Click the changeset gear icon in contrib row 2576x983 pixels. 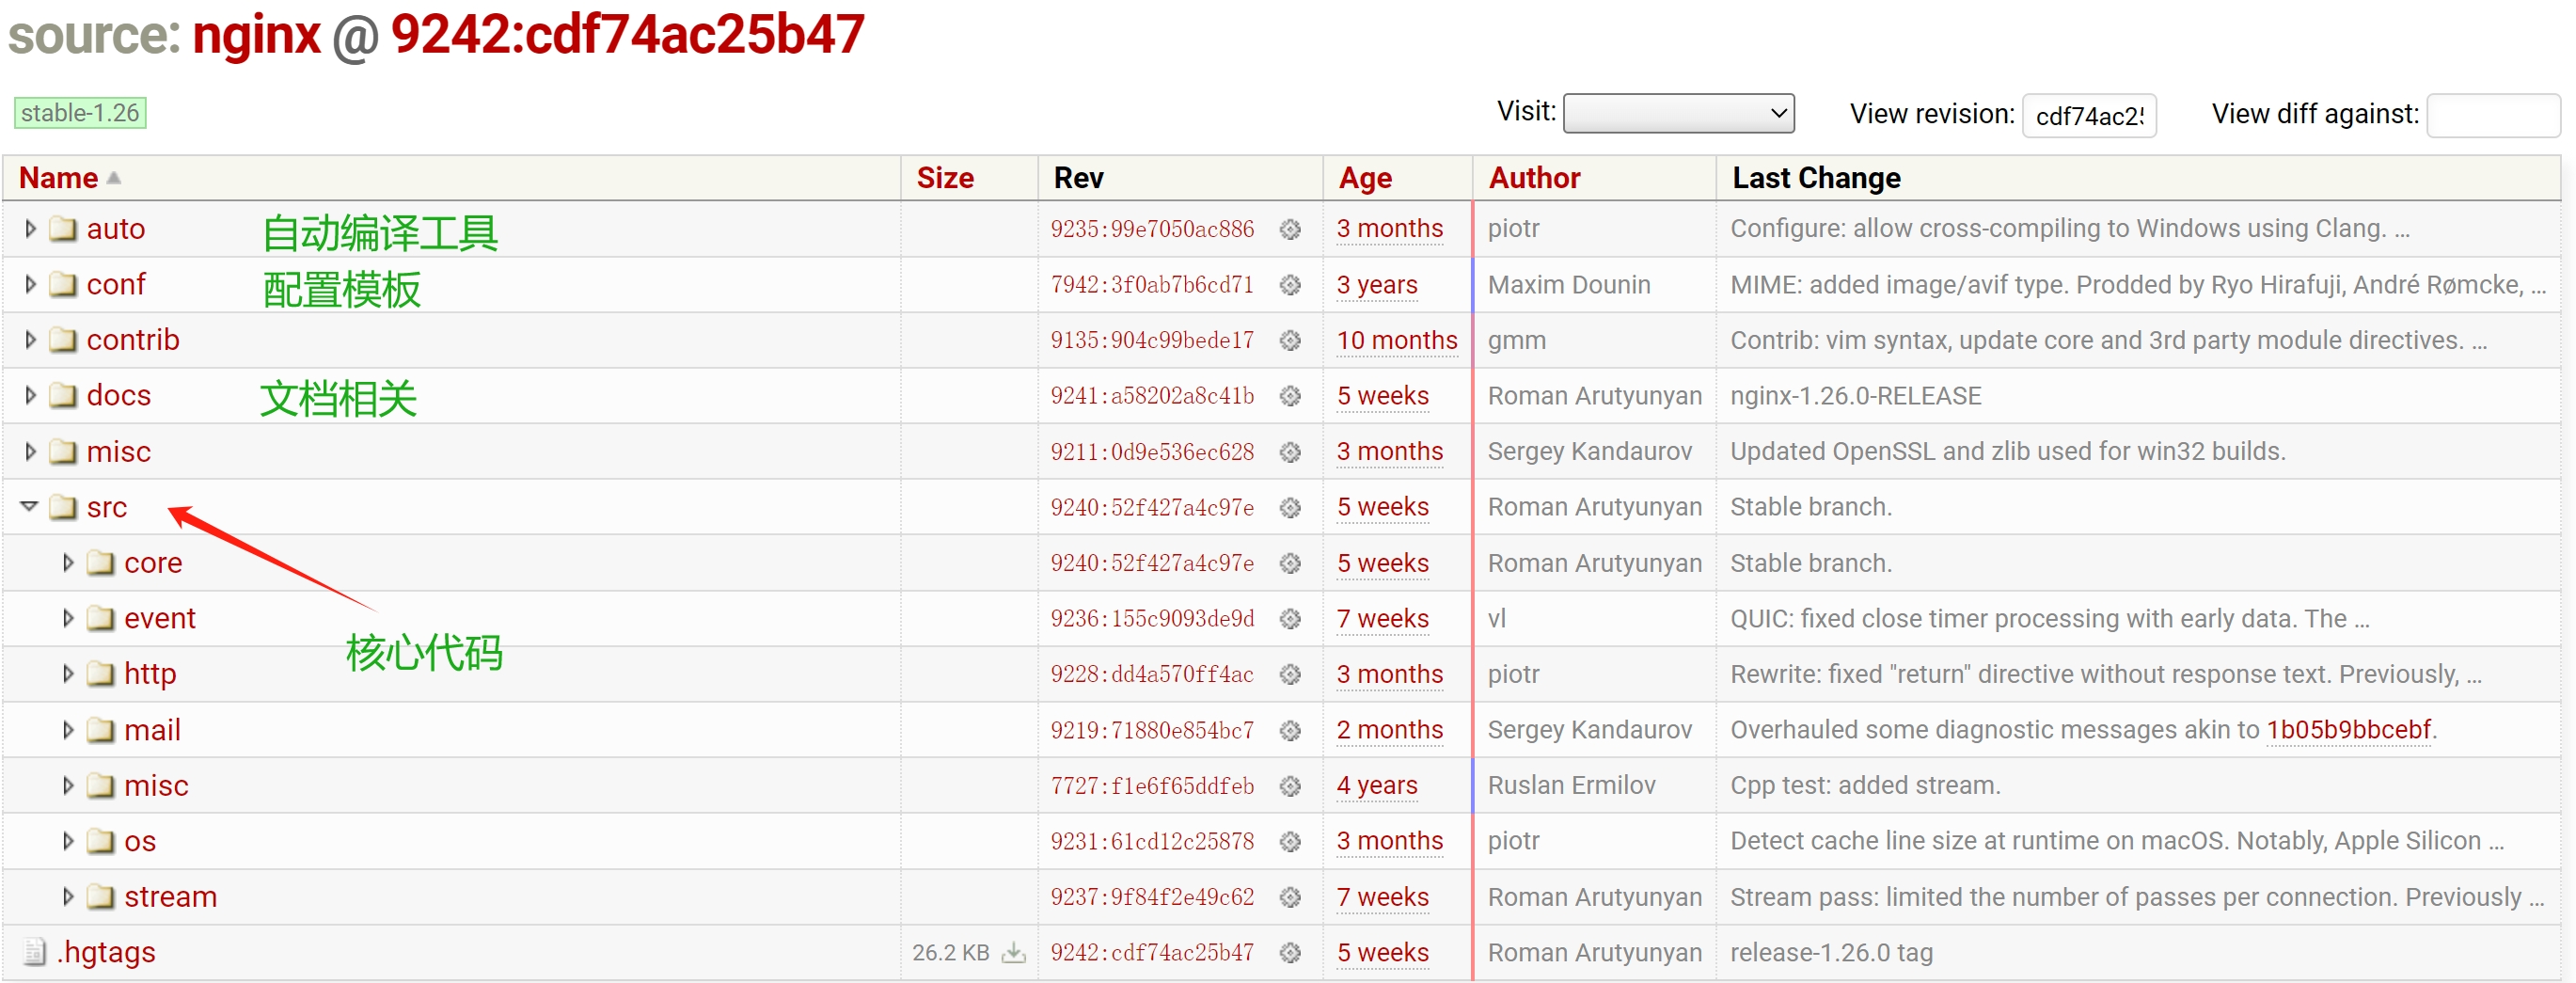pyautogui.click(x=1290, y=341)
